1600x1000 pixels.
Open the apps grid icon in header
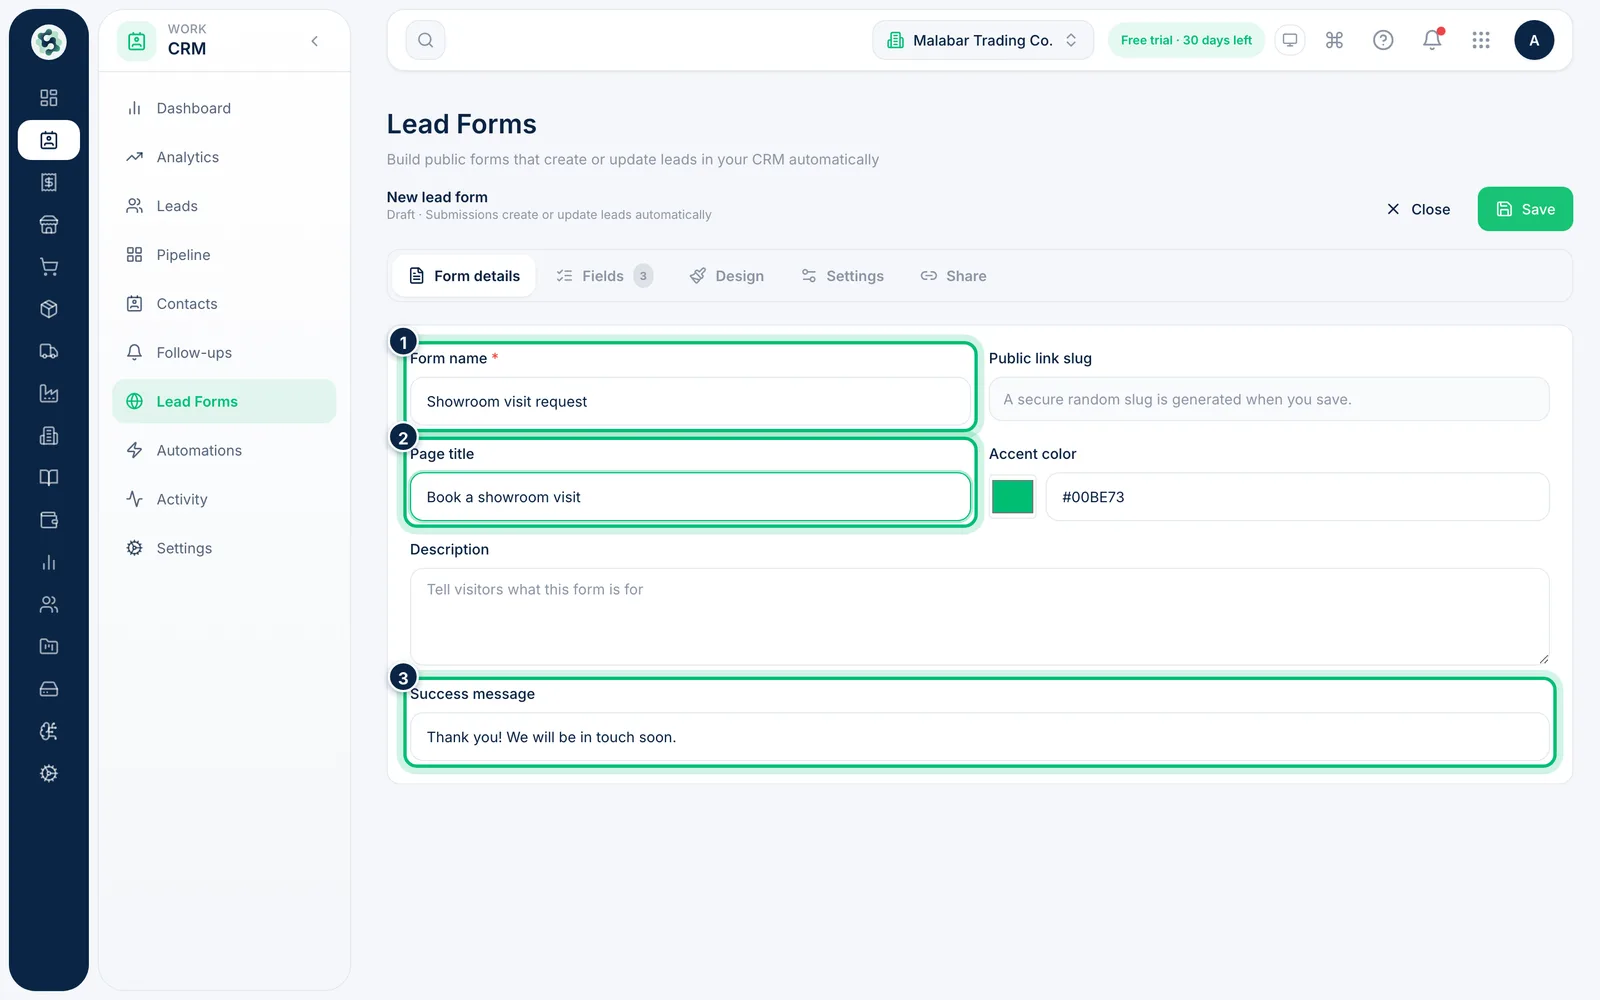pyautogui.click(x=1481, y=40)
